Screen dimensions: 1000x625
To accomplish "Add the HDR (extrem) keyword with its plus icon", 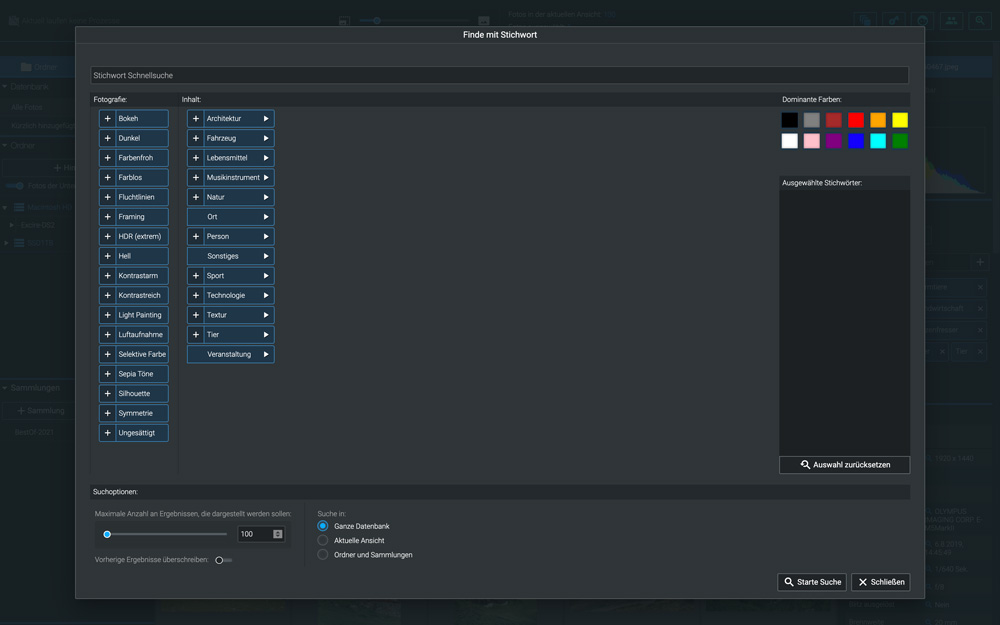I will click(x=108, y=237).
